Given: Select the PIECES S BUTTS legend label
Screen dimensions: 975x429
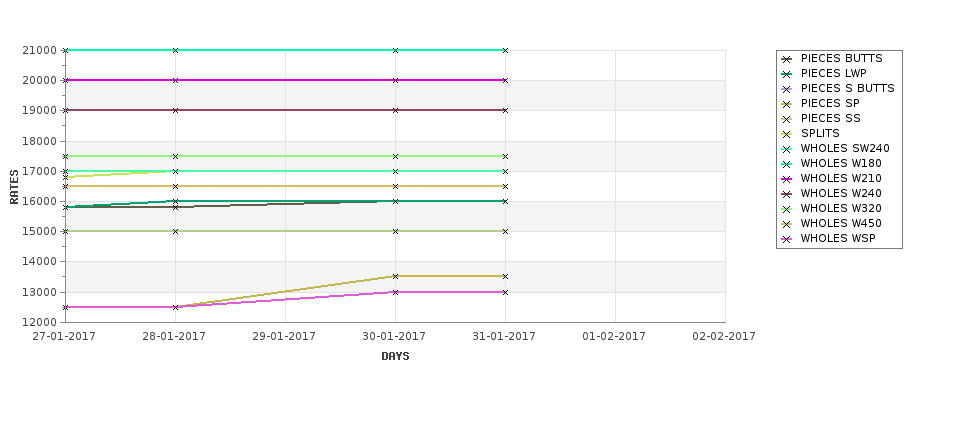Looking at the screenshot, I should [848, 88].
